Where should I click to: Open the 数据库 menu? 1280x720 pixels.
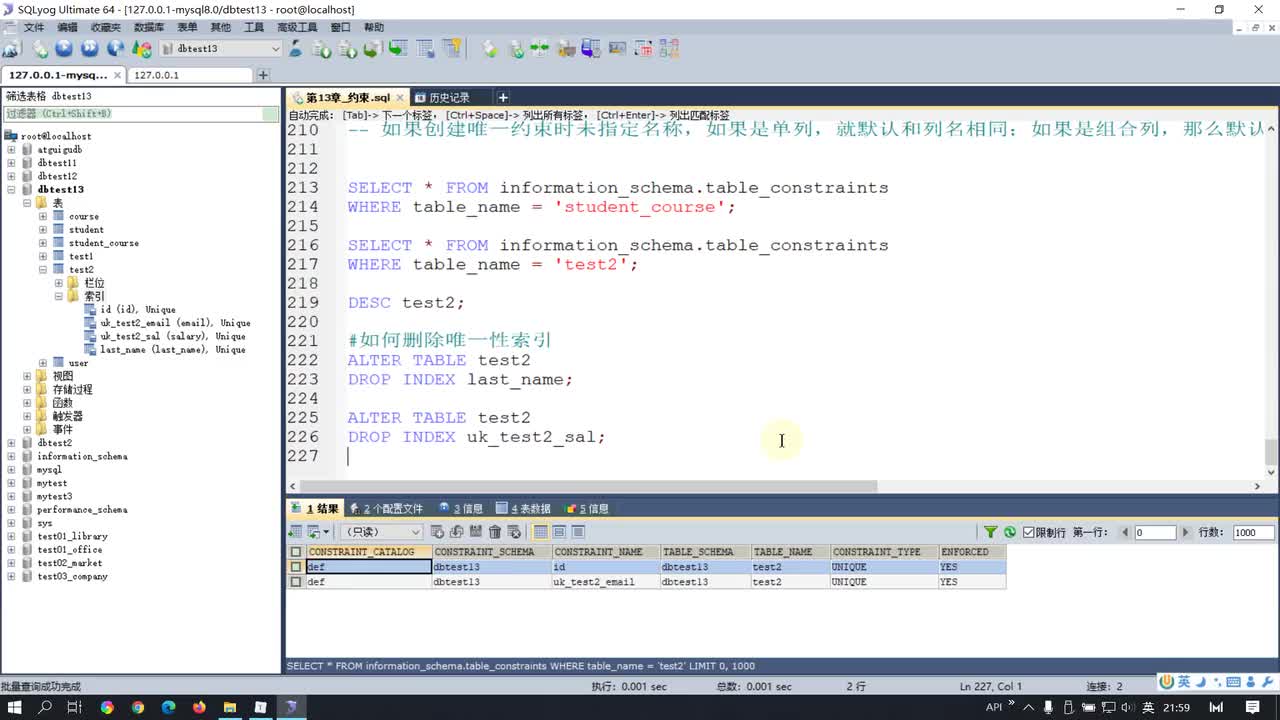click(x=149, y=27)
